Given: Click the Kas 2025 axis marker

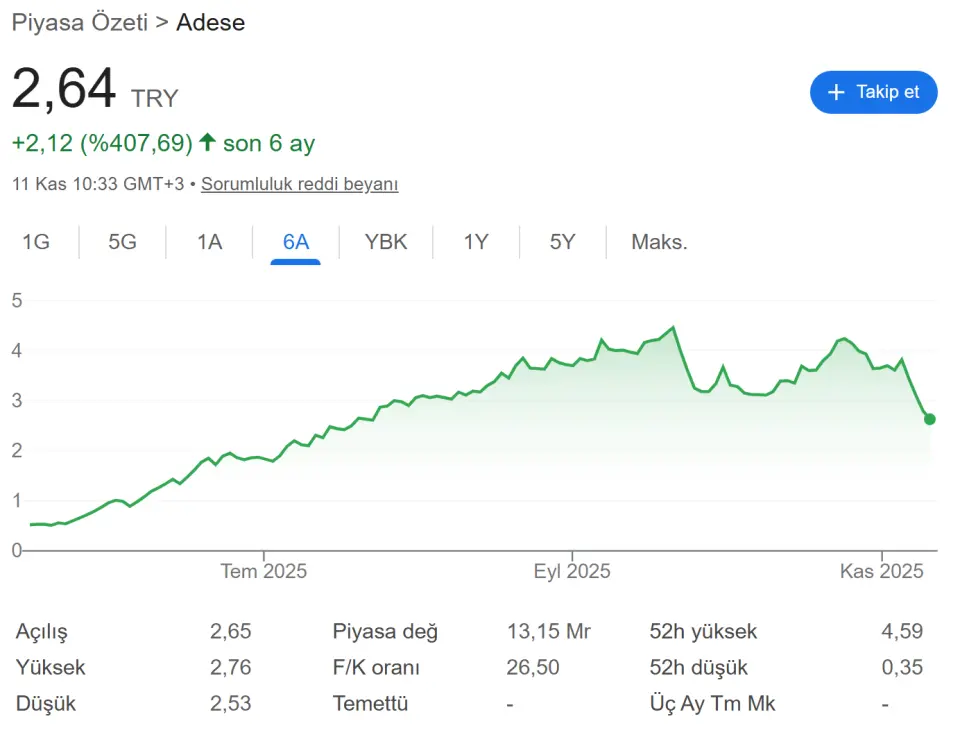Looking at the screenshot, I should coord(881,572).
